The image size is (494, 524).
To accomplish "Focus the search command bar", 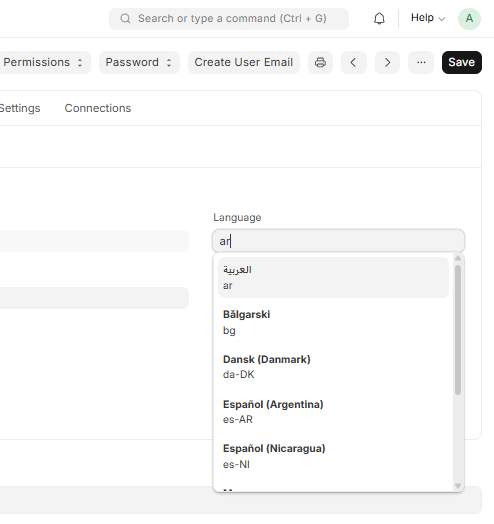I will pyautogui.click(x=229, y=19).
